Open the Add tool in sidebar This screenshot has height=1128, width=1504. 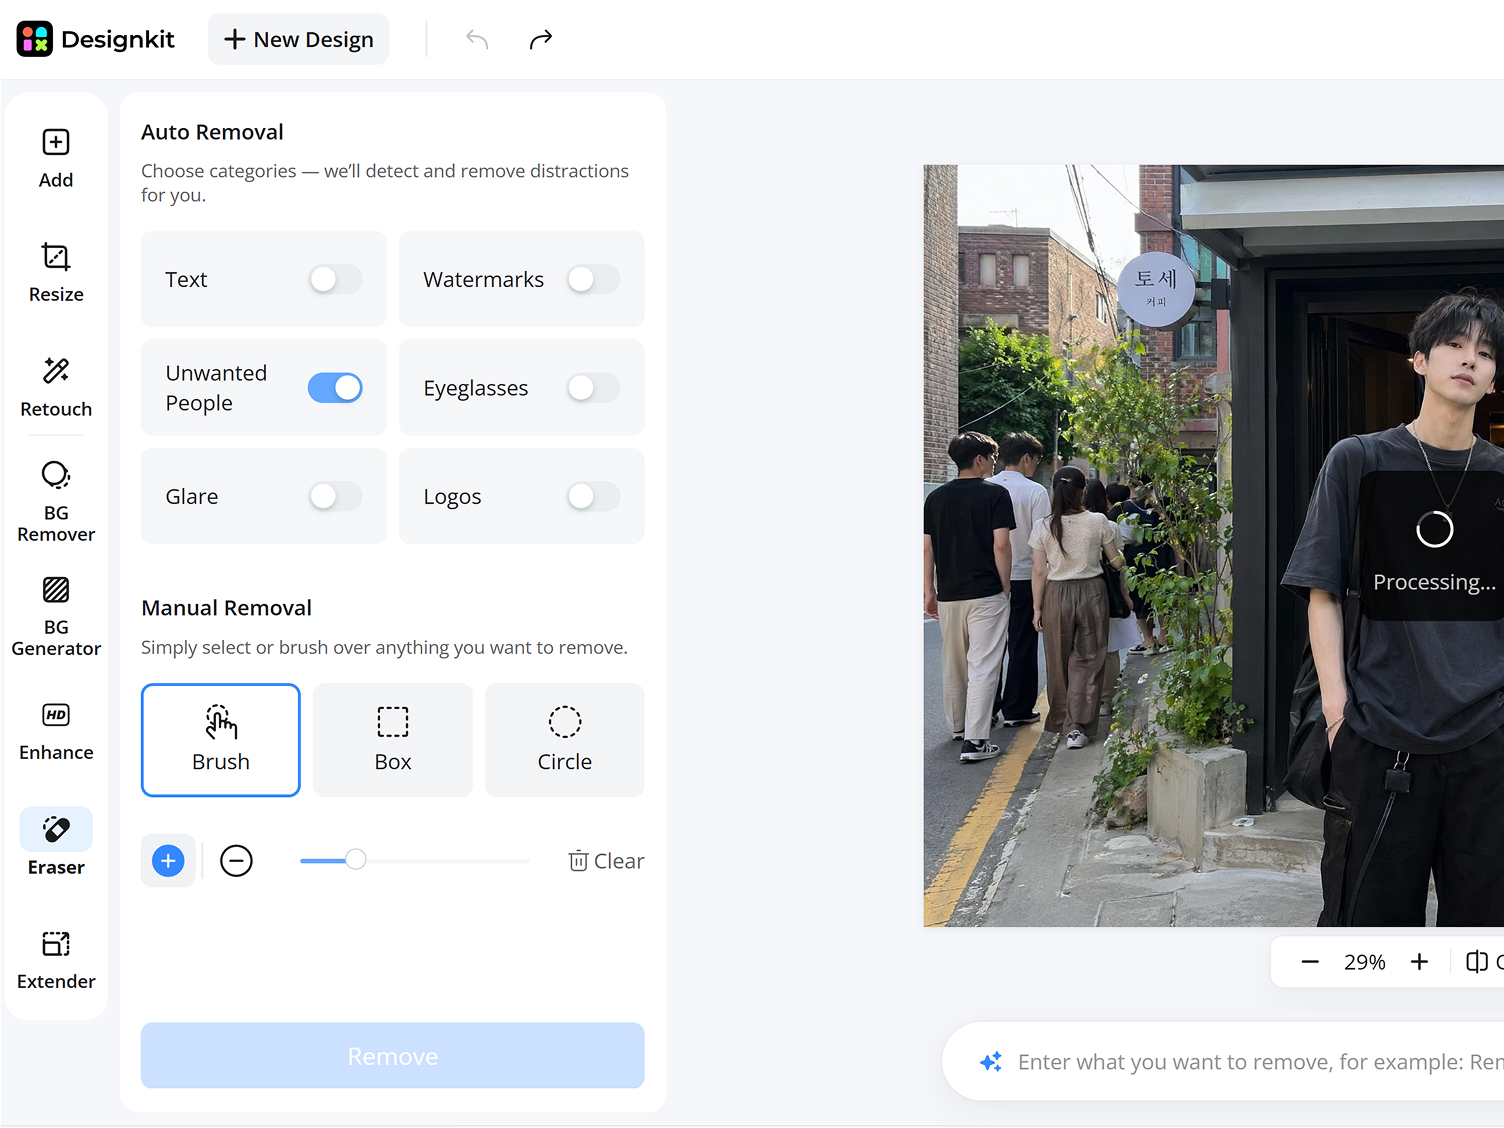pyautogui.click(x=56, y=158)
